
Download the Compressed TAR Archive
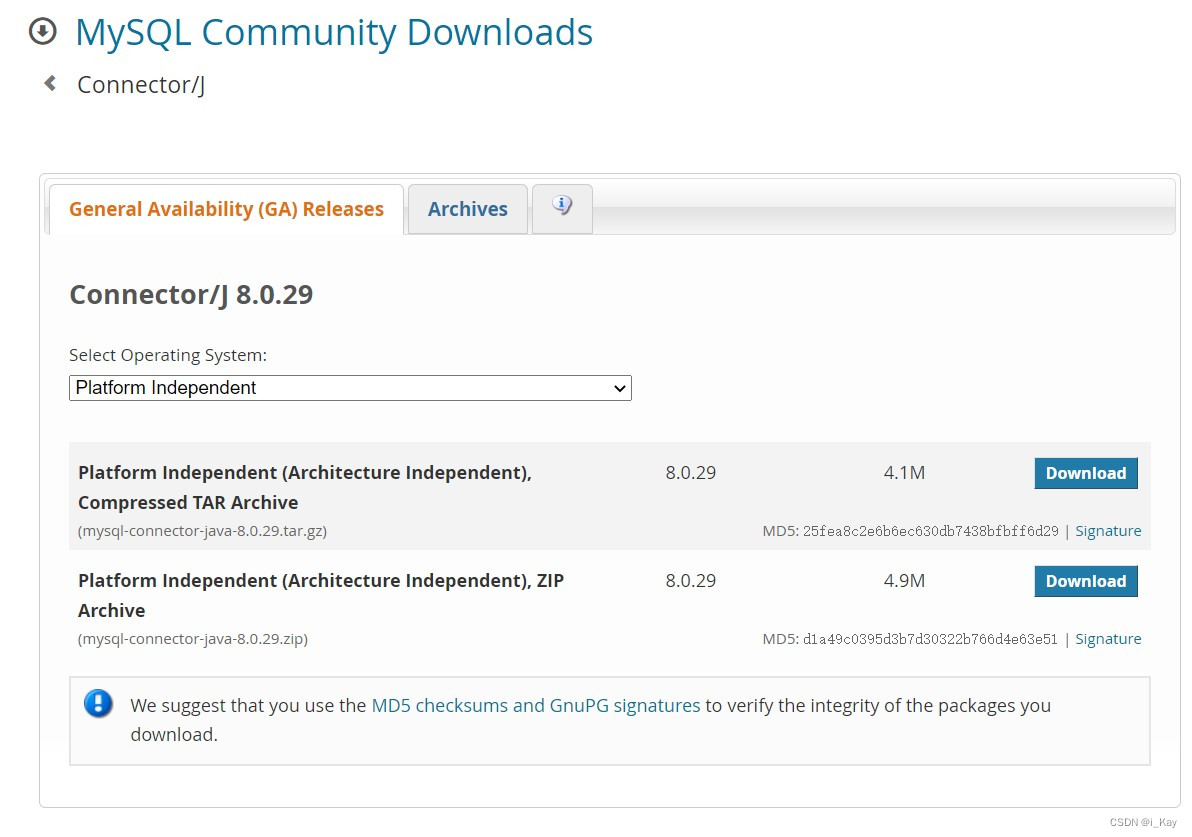click(1086, 473)
